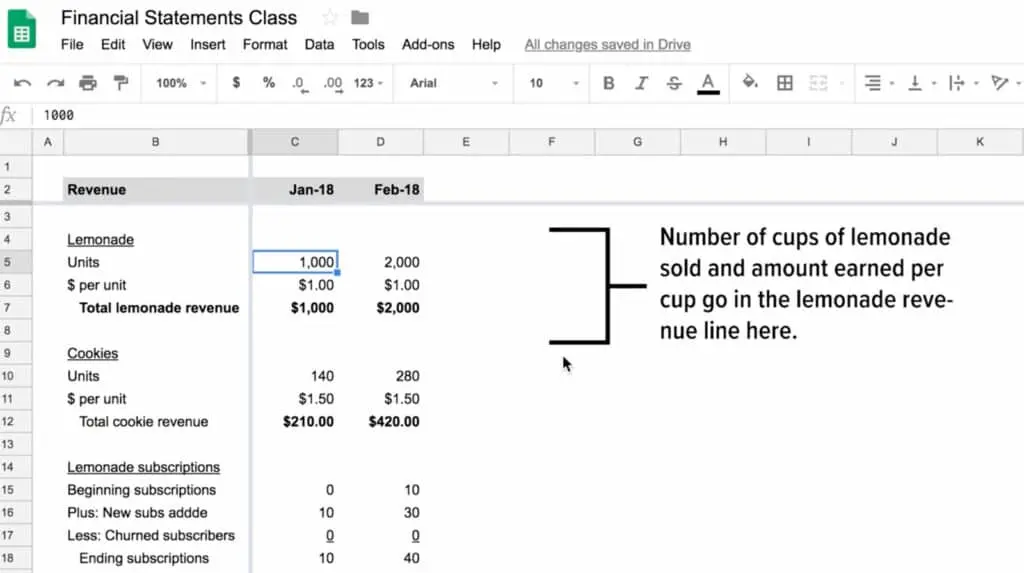Open the File menu
Screen dimensions: 1024x573
click(72, 44)
